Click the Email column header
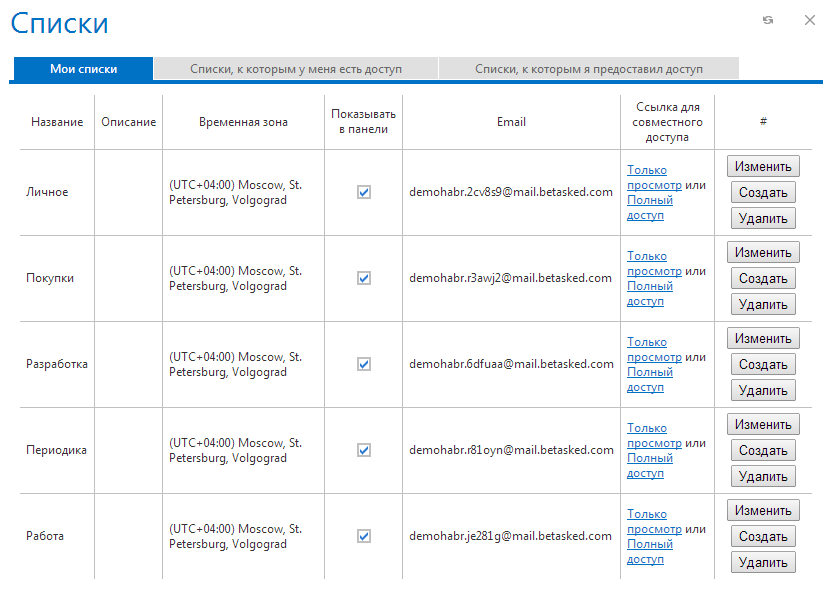The image size is (832, 589). tap(511, 122)
